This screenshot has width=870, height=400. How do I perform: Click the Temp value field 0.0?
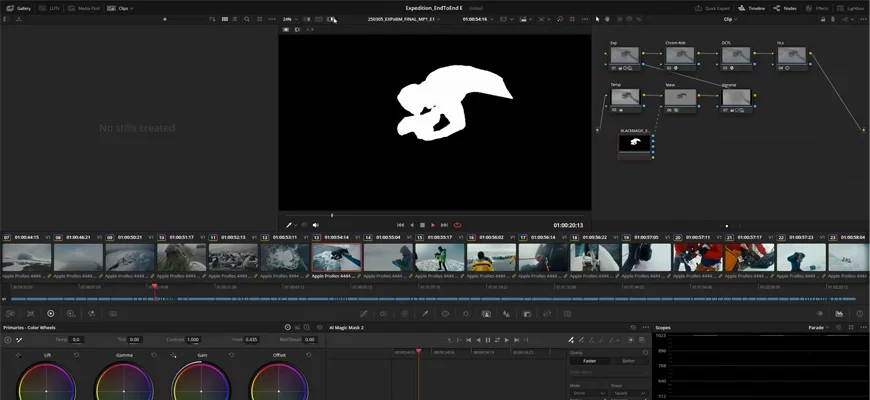click(76, 340)
